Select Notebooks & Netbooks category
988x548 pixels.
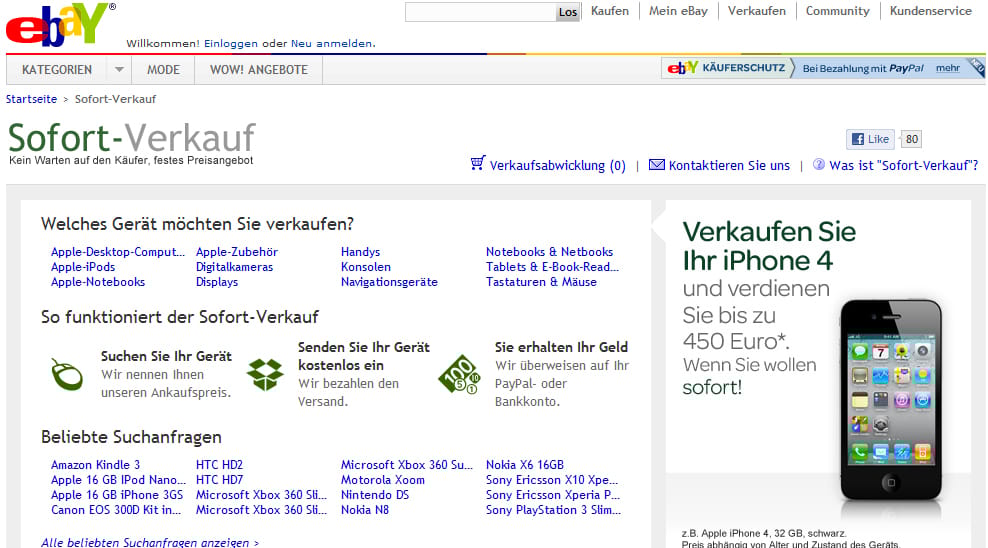(549, 252)
